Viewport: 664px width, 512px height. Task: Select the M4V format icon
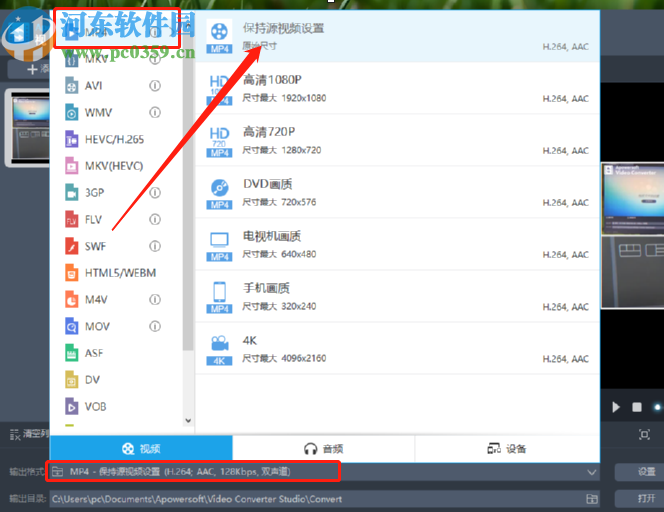click(72, 299)
